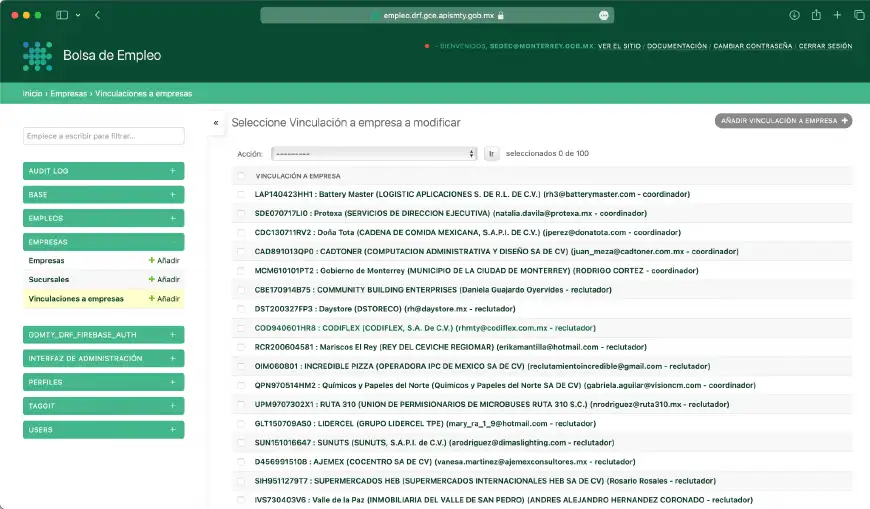The image size is (870, 509).
Task: Click the Bolsa de Empleo logo
Action: click(x=37, y=56)
